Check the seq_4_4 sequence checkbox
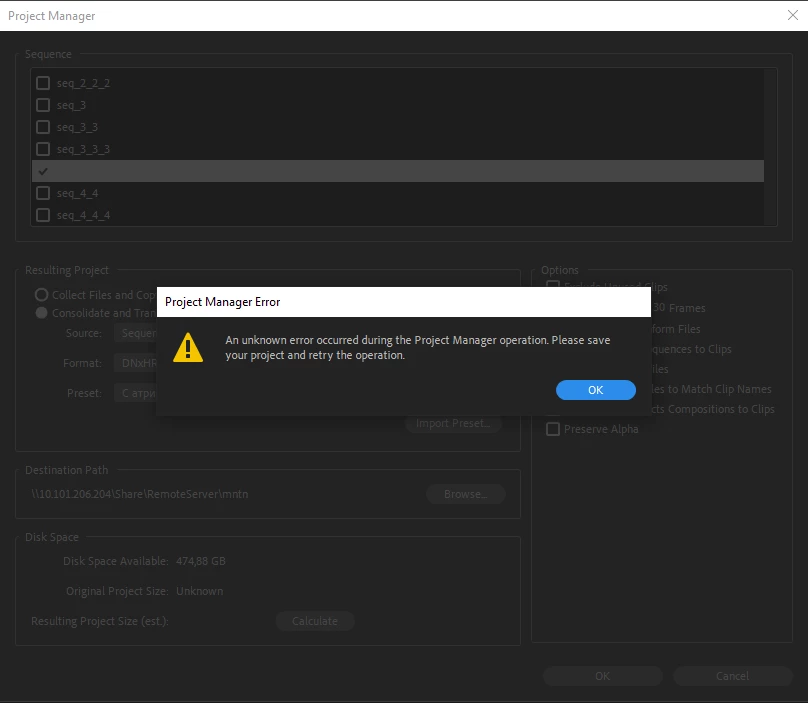The width and height of the screenshot is (808, 703). [x=43, y=193]
